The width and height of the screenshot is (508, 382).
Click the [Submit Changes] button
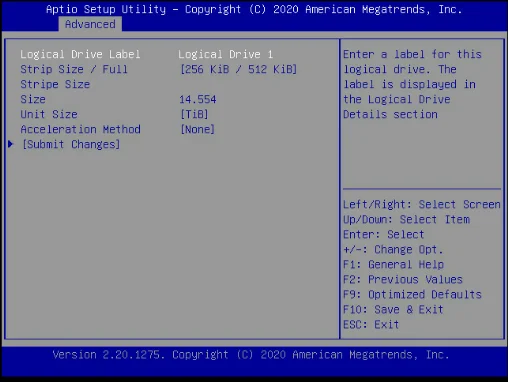[x=71, y=144]
